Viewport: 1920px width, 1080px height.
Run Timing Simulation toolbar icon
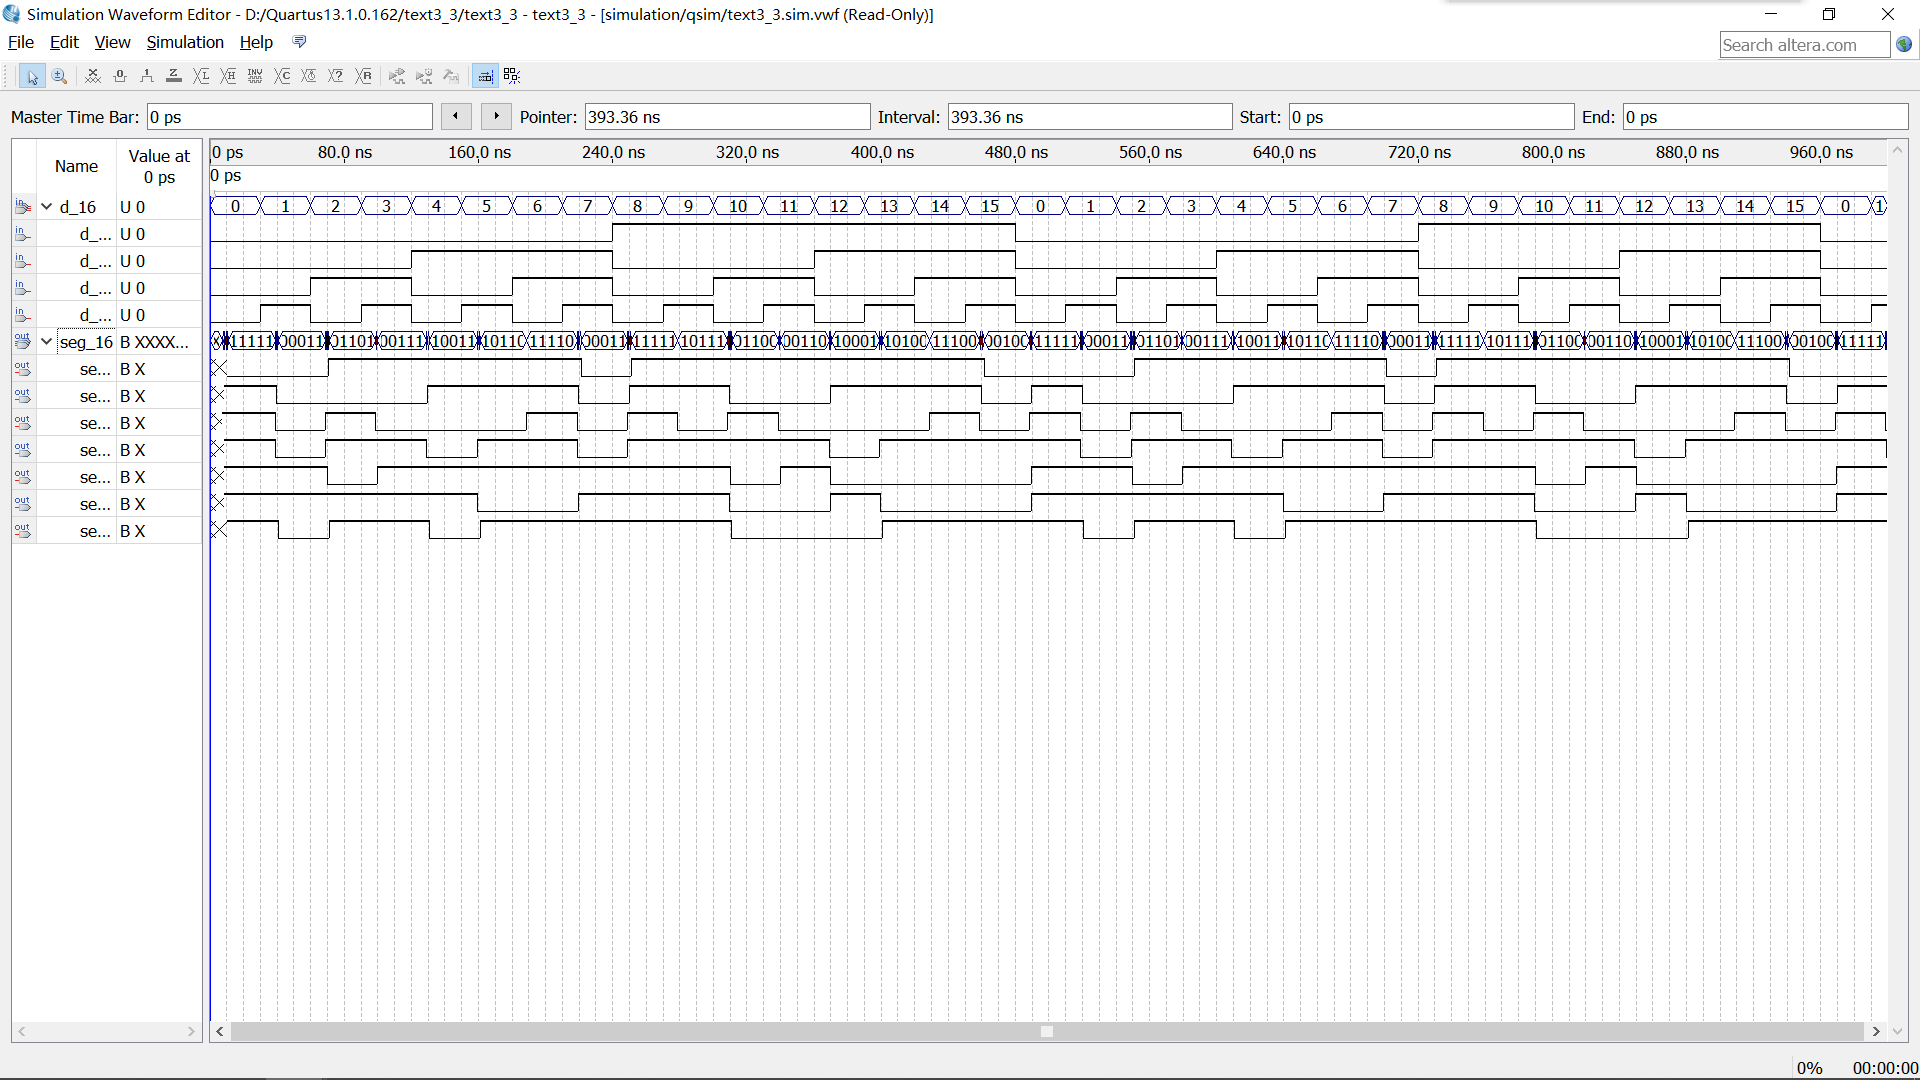pos(424,77)
